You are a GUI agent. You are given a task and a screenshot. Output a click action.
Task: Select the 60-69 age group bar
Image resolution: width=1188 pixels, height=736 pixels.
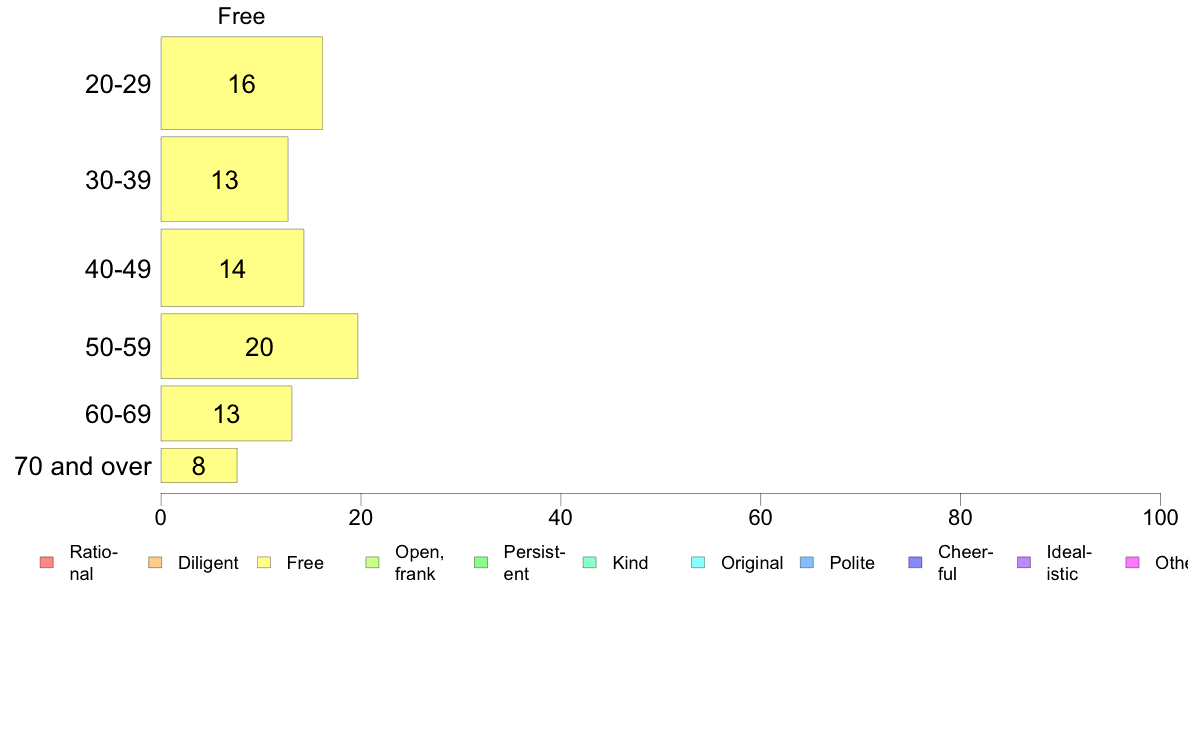coord(227,413)
